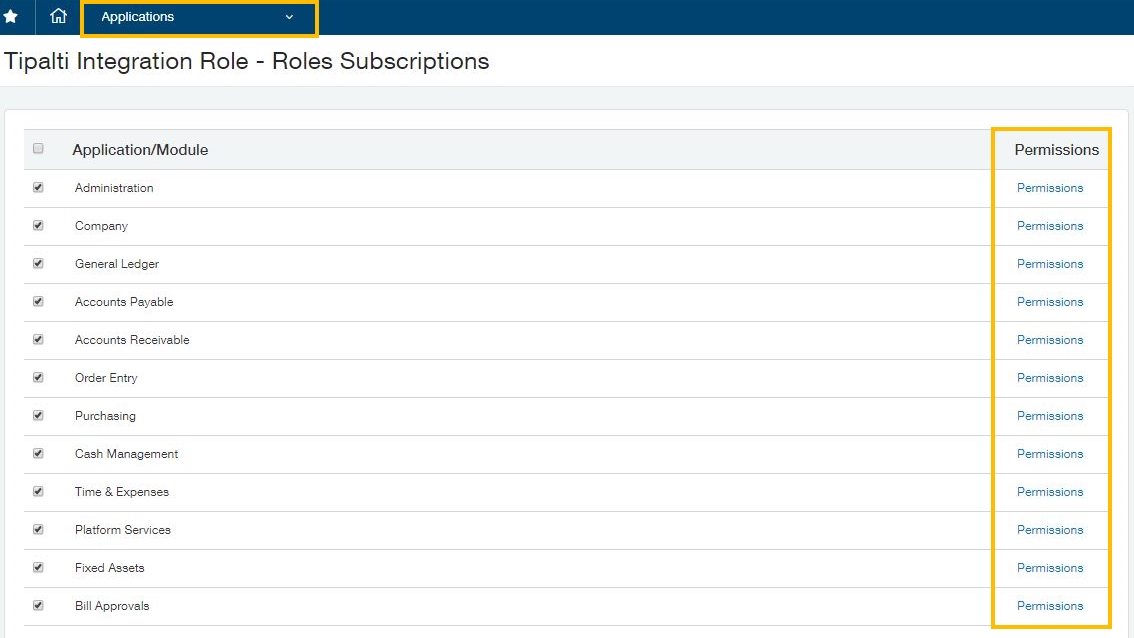Open Permissions link for Company

pyautogui.click(x=1049, y=226)
